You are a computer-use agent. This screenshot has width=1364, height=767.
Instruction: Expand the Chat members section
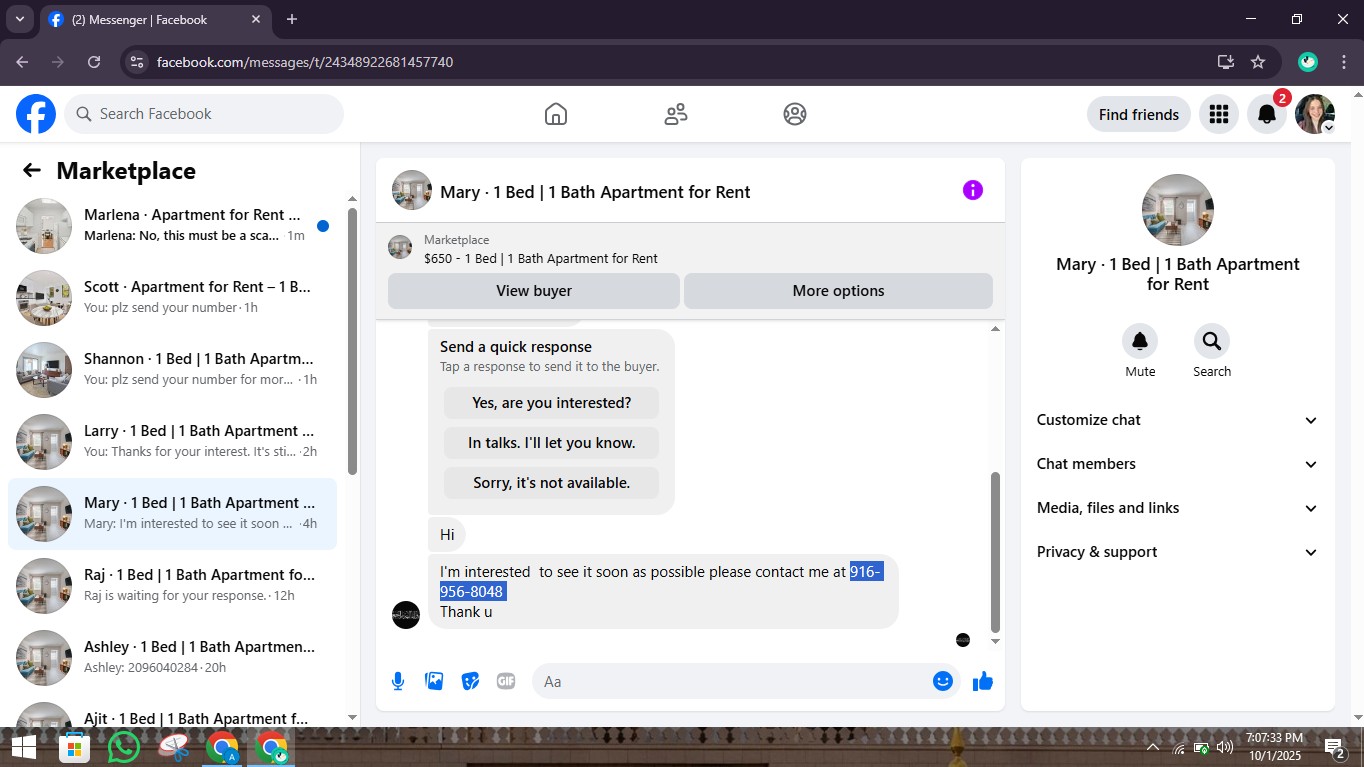click(x=1178, y=464)
